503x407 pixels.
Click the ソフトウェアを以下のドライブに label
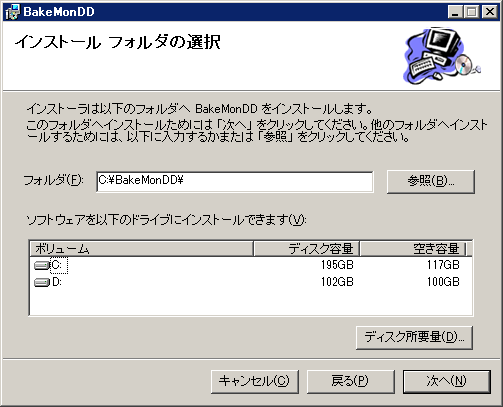tap(166, 220)
